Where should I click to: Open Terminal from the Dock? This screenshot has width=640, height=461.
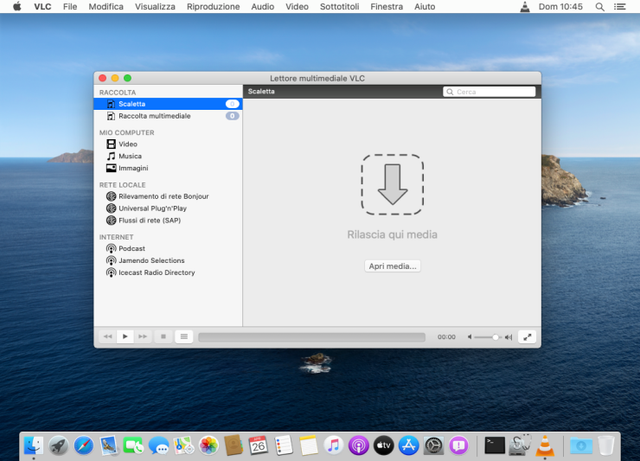495,445
